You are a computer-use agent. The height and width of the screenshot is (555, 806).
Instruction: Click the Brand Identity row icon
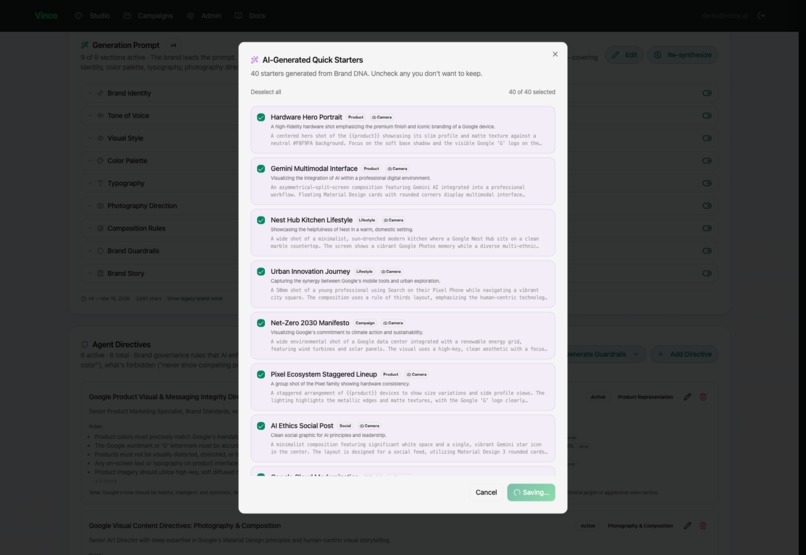[x=100, y=93]
